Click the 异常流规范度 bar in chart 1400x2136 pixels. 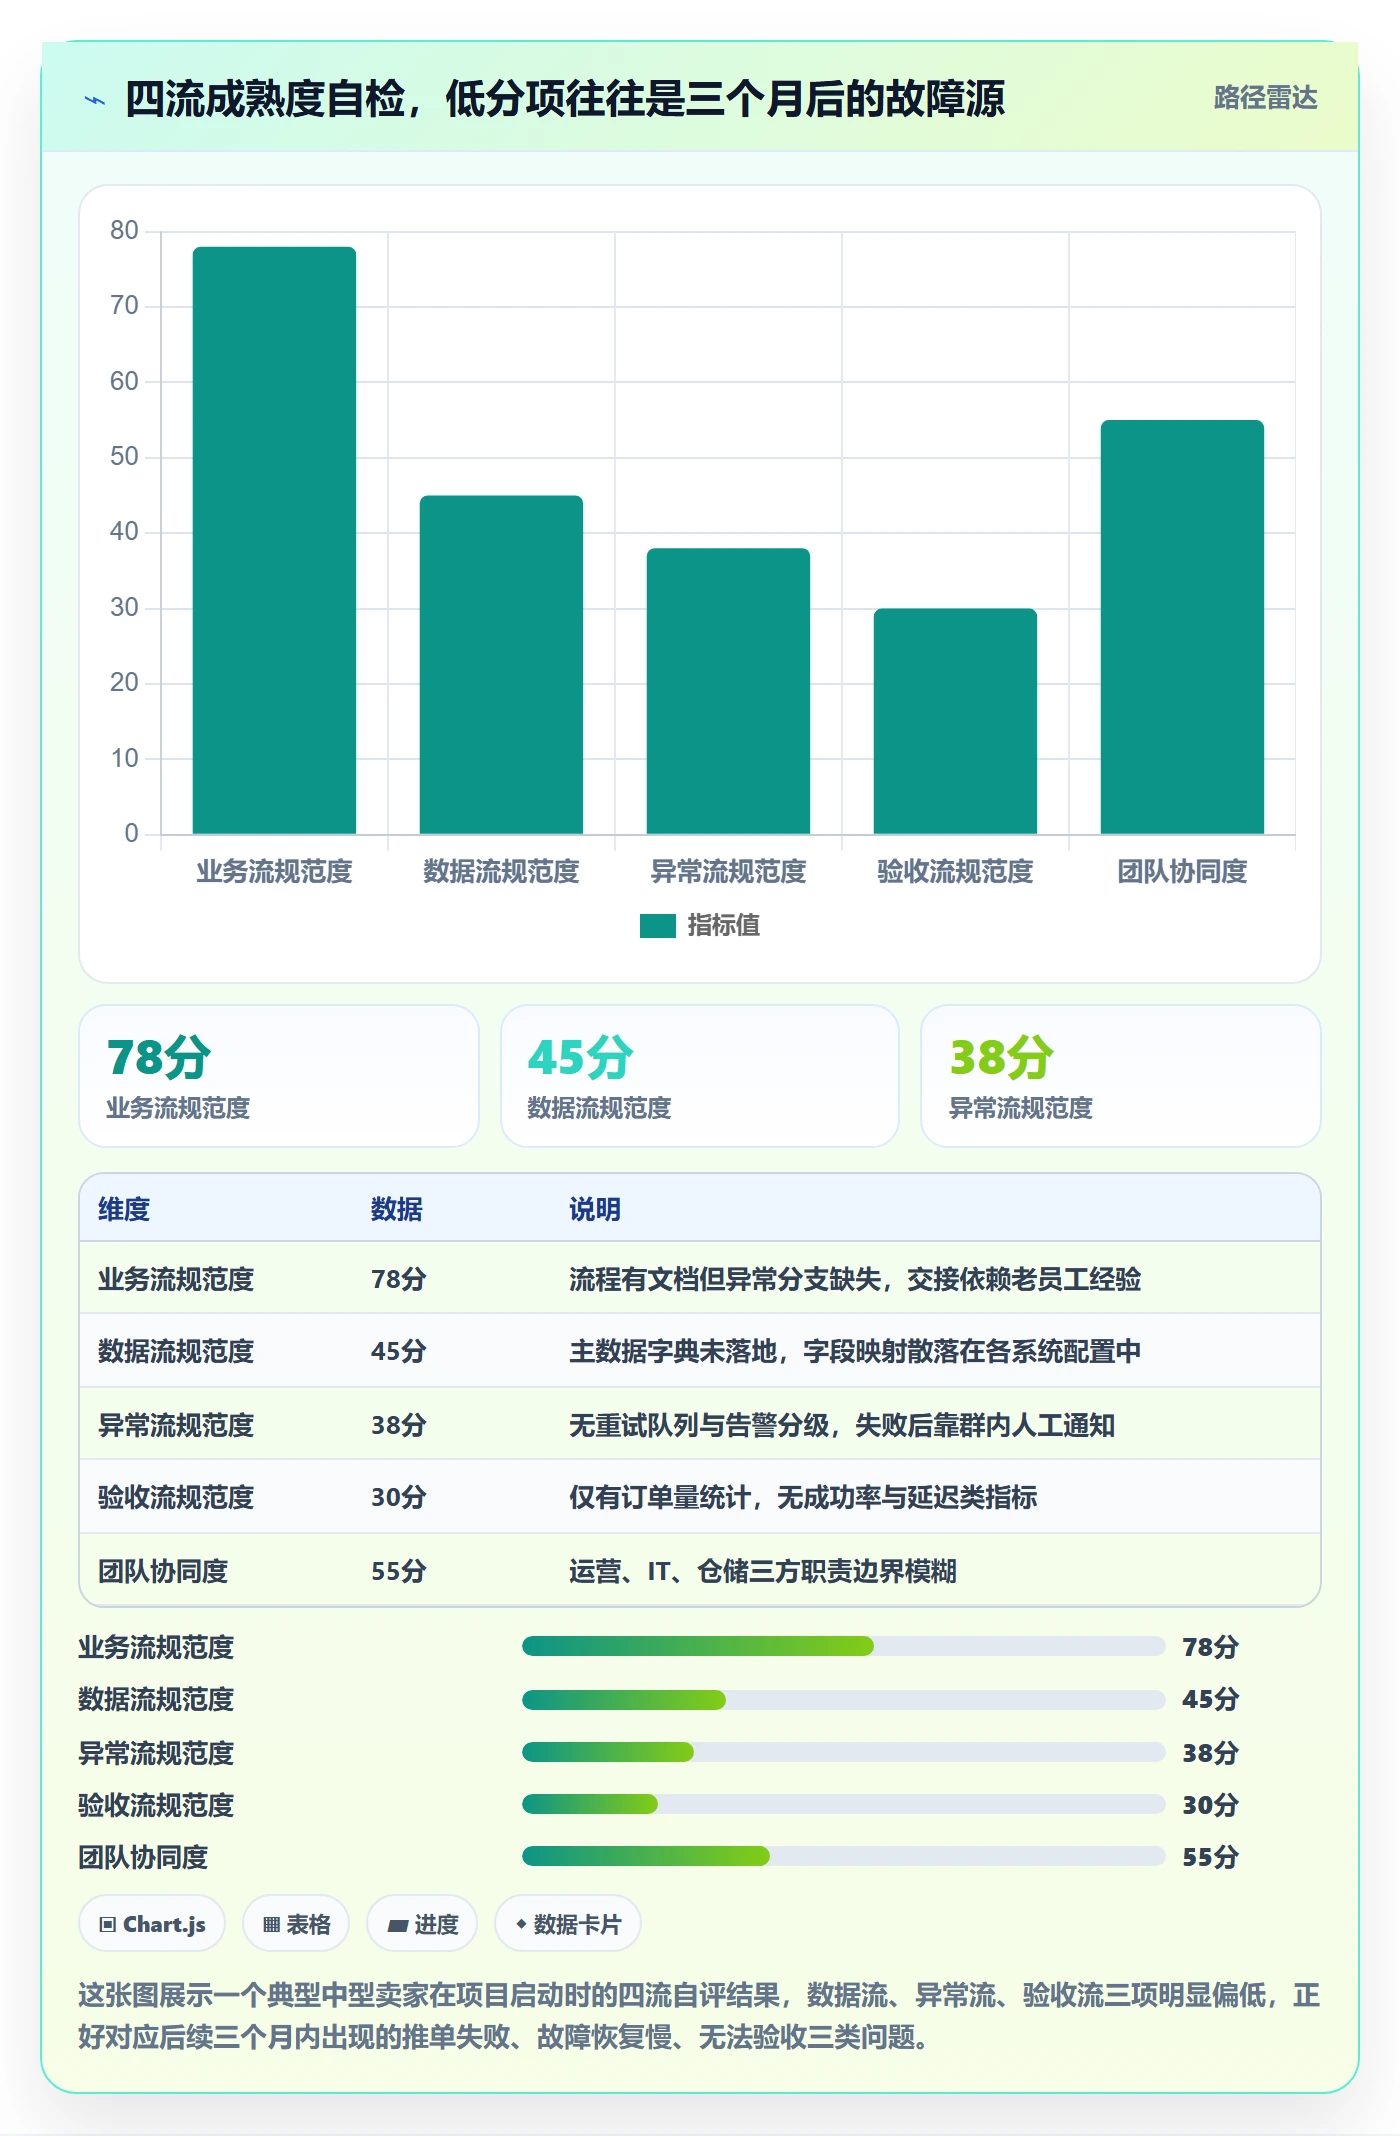(728, 691)
